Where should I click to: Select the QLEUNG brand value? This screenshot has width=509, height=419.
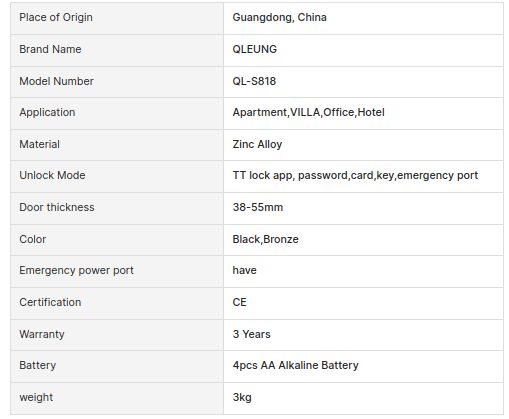point(255,49)
